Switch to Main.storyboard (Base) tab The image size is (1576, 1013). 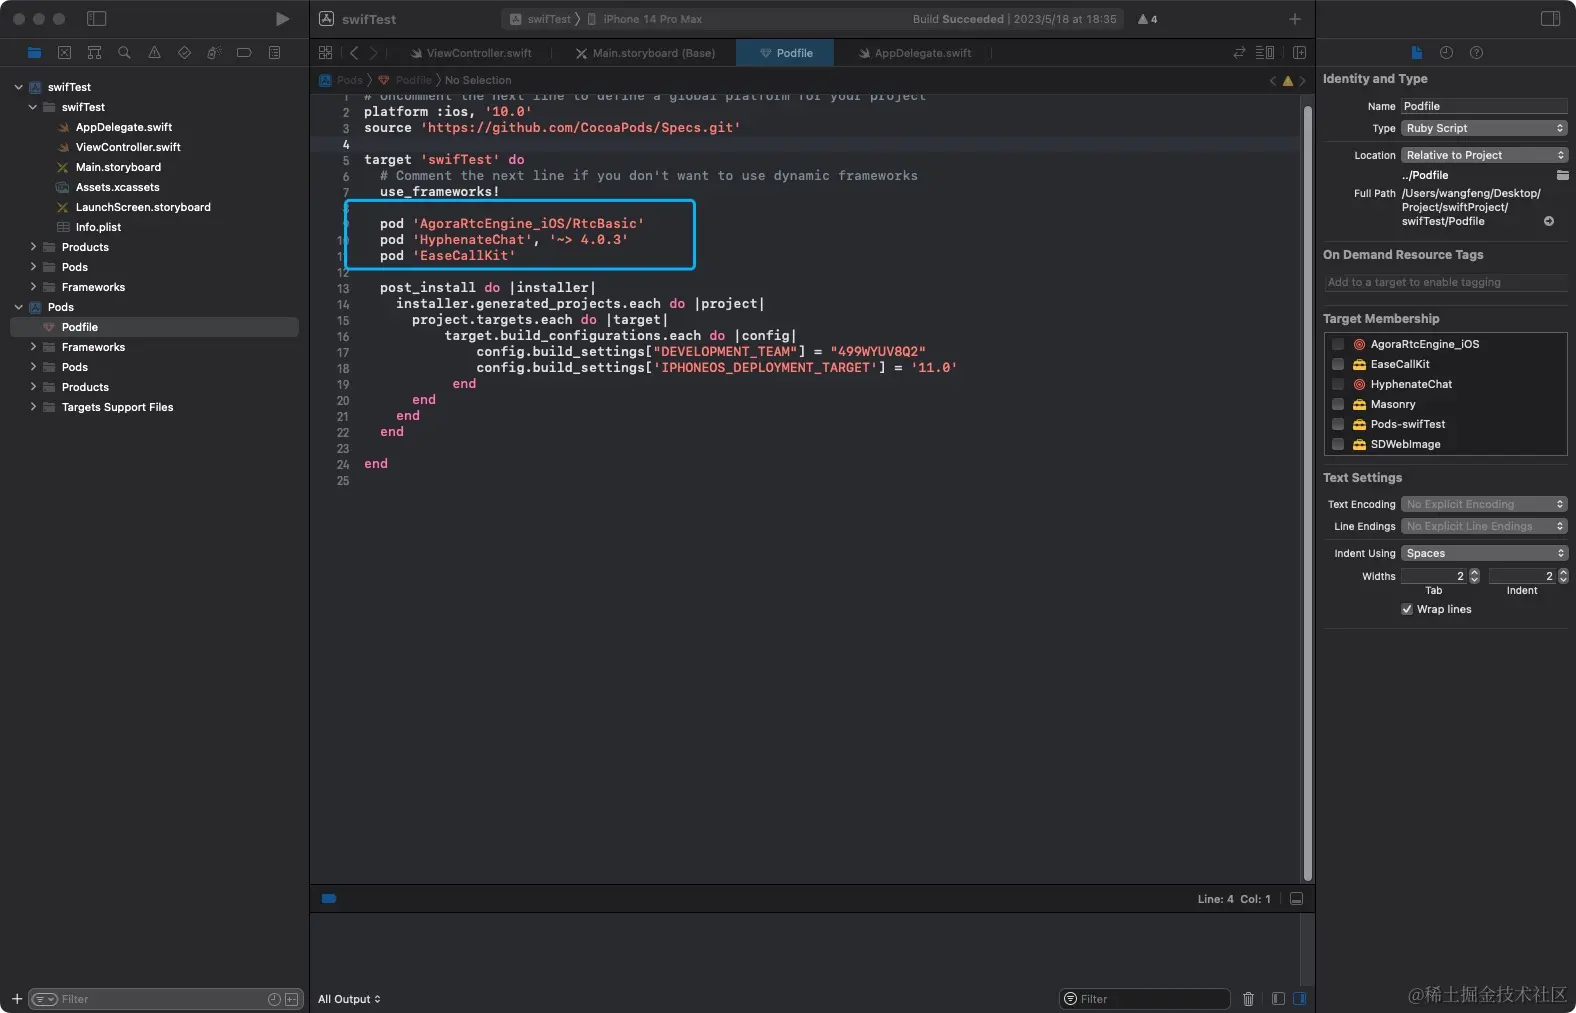[645, 53]
